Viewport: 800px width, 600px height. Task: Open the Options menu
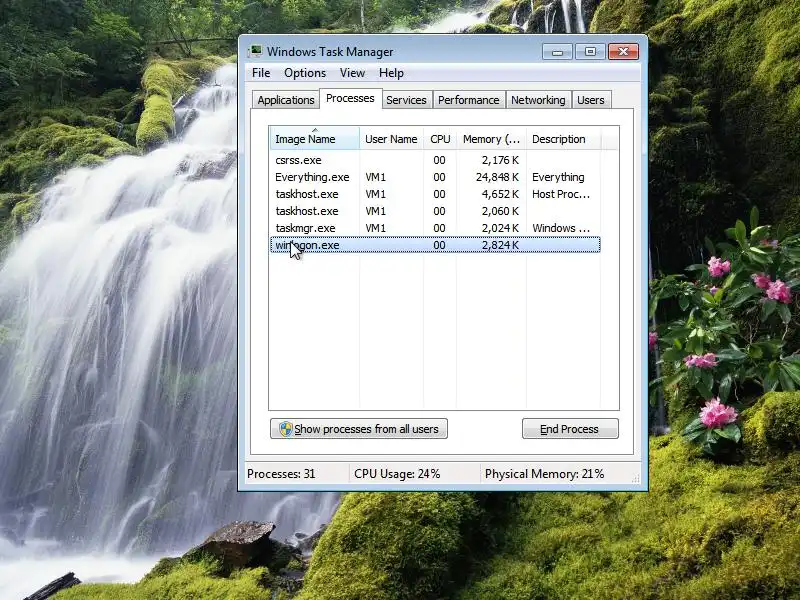[305, 73]
